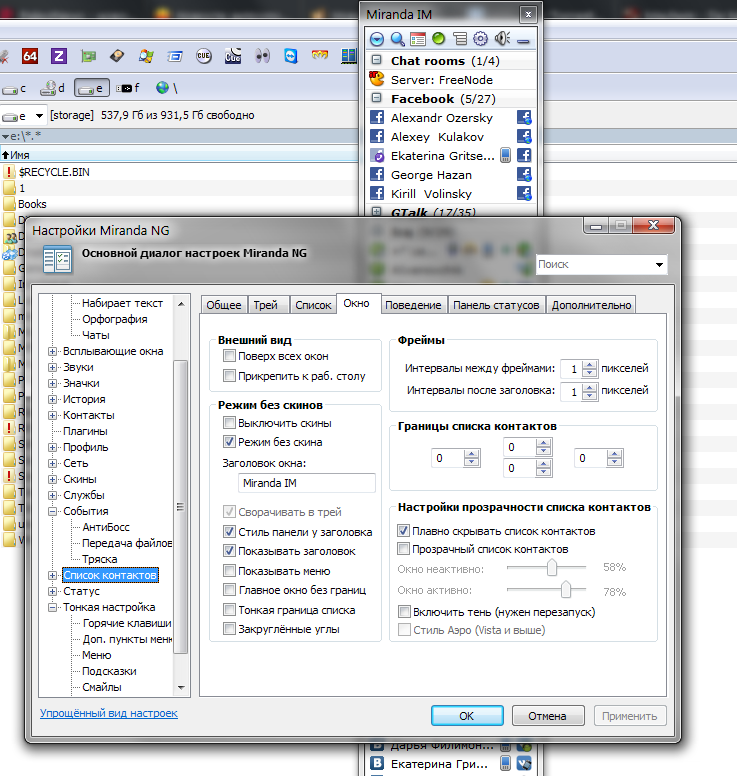The height and width of the screenshot is (776, 737).
Task: Open Miranda IM main menu icon
Action: click(x=377, y=39)
